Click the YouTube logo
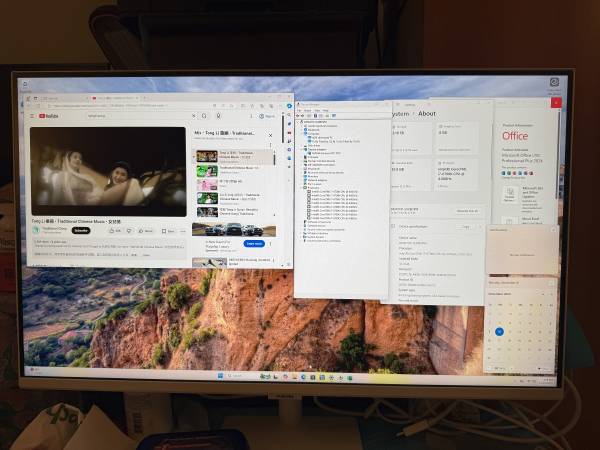 click(x=46, y=116)
